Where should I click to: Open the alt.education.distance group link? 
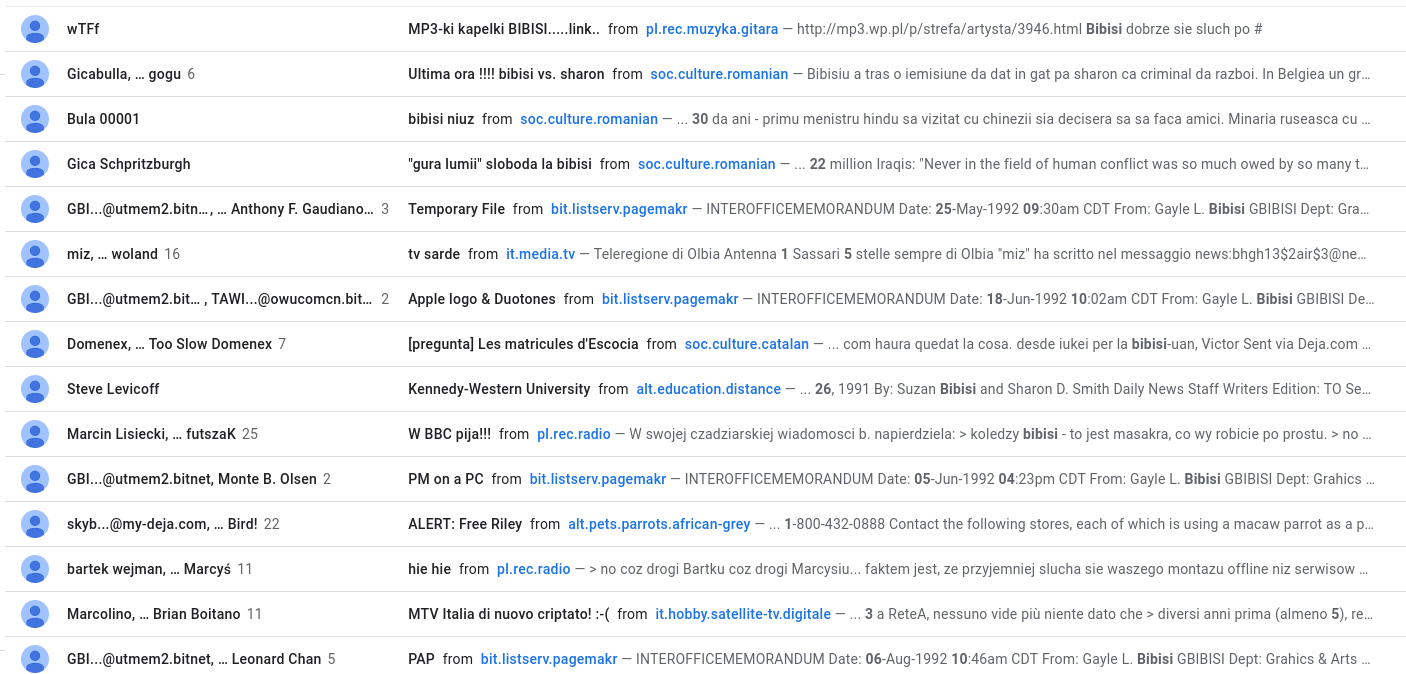708,389
